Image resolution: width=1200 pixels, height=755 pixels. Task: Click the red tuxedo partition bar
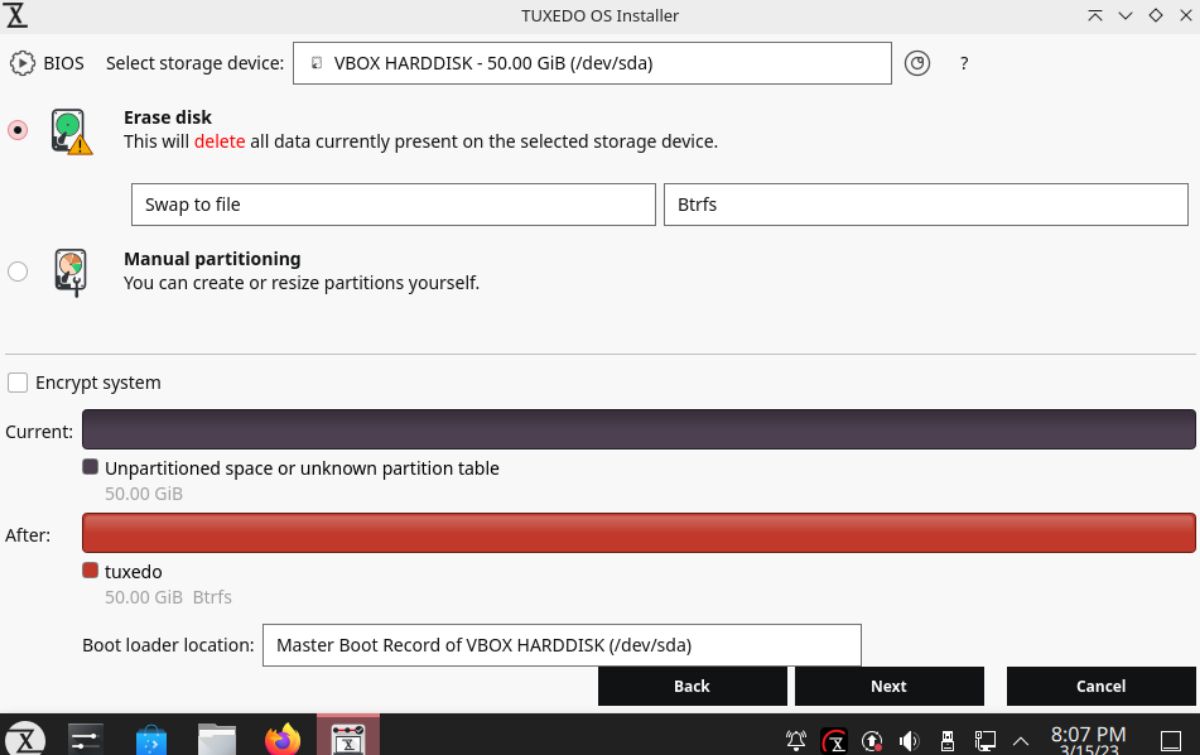(638, 532)
